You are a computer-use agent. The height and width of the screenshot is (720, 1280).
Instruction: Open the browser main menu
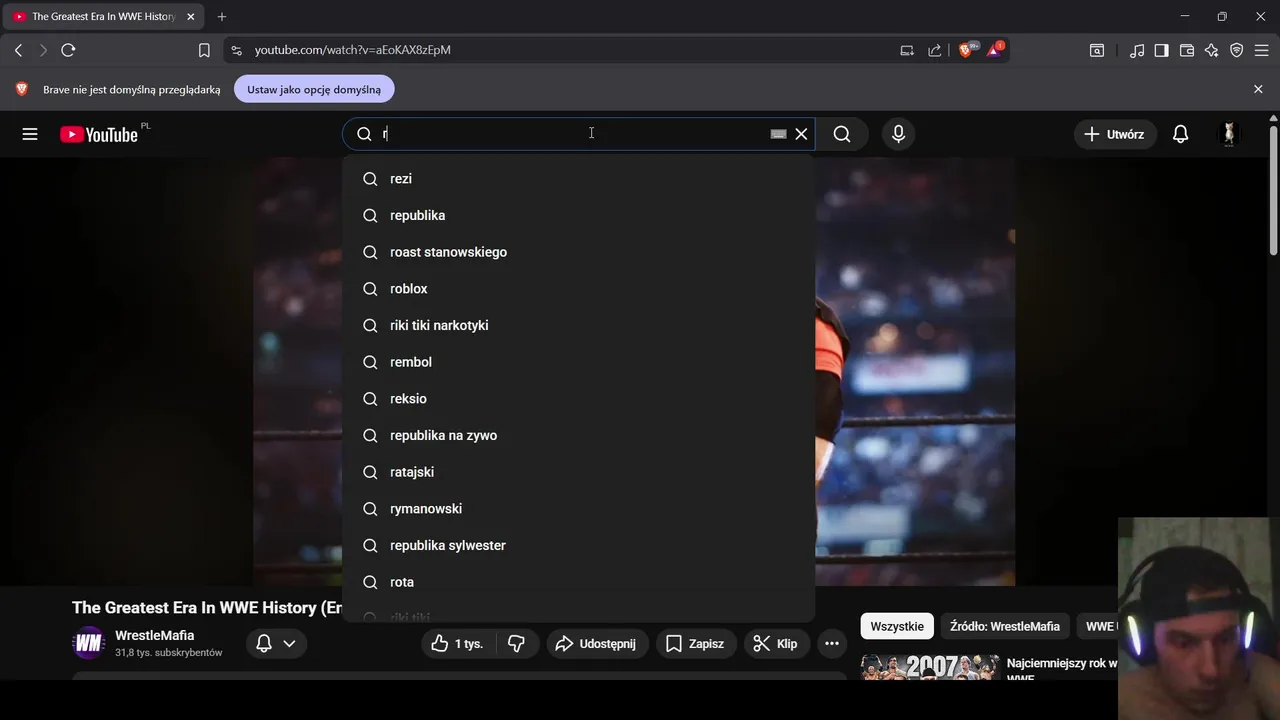tap(1262, 50)
